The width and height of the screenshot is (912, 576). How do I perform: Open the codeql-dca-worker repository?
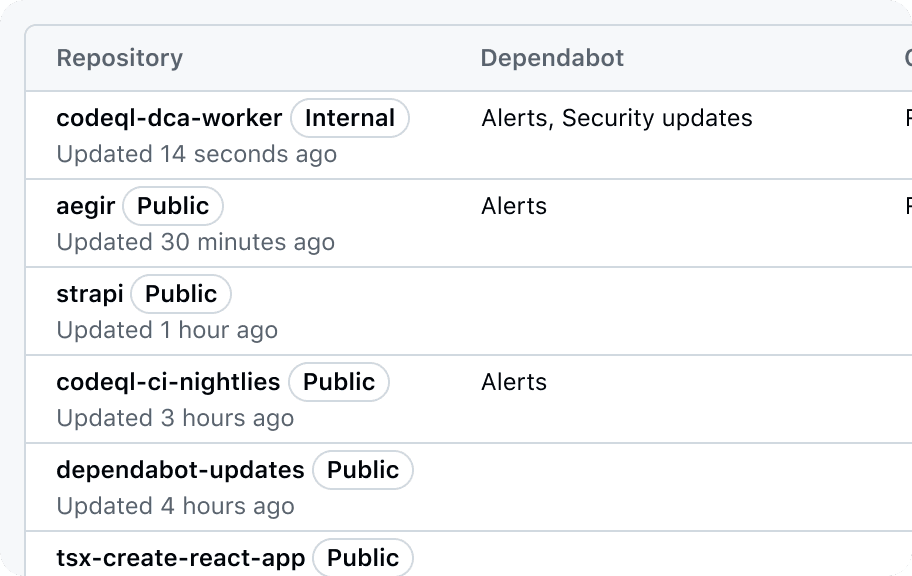[x=169, y=118]
